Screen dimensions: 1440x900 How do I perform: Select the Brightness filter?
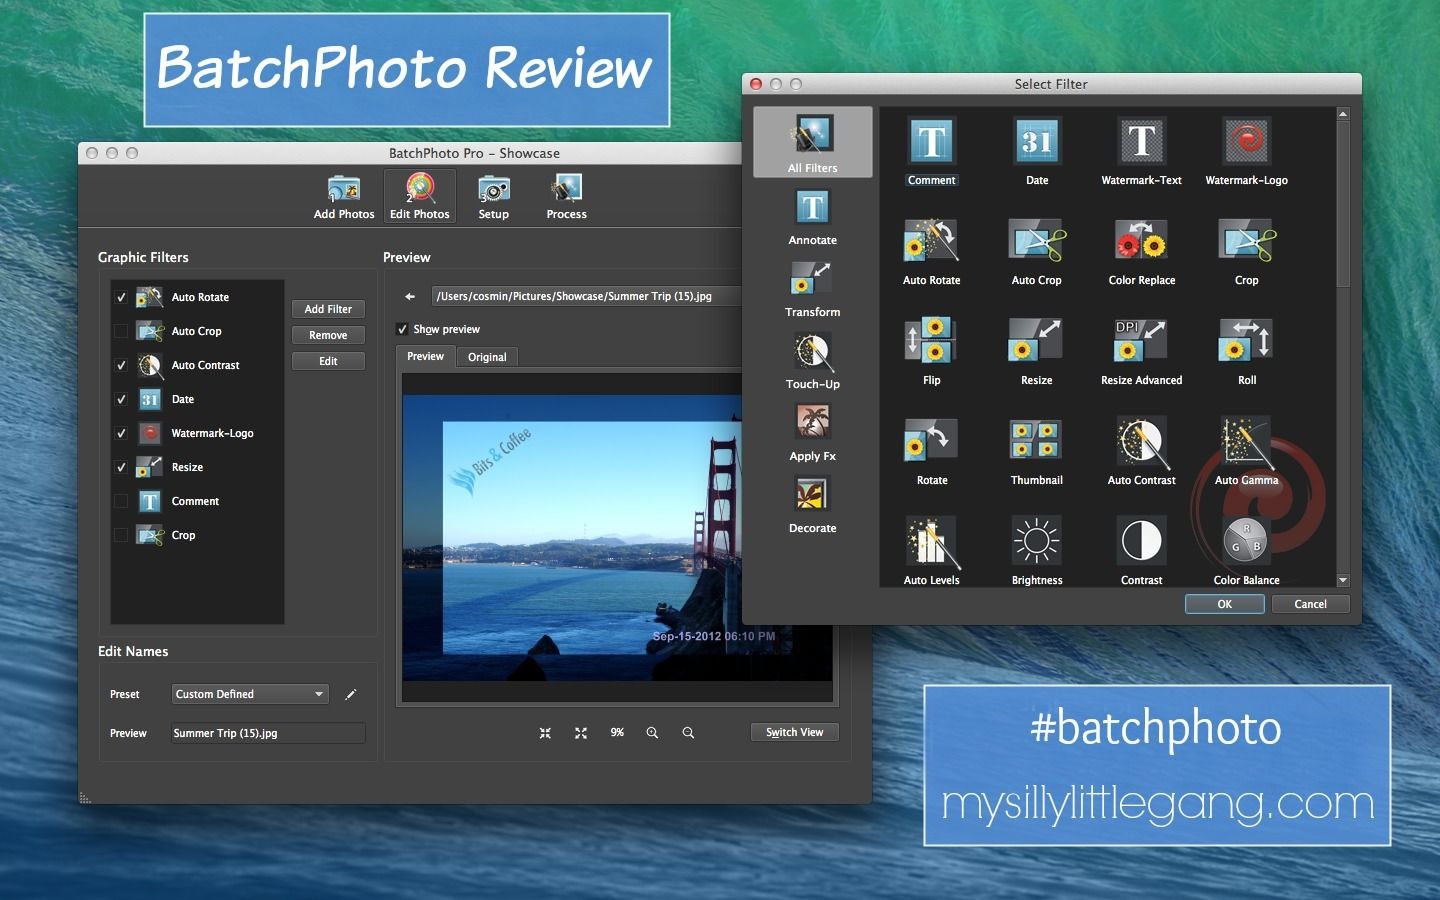pos(1037,551)
